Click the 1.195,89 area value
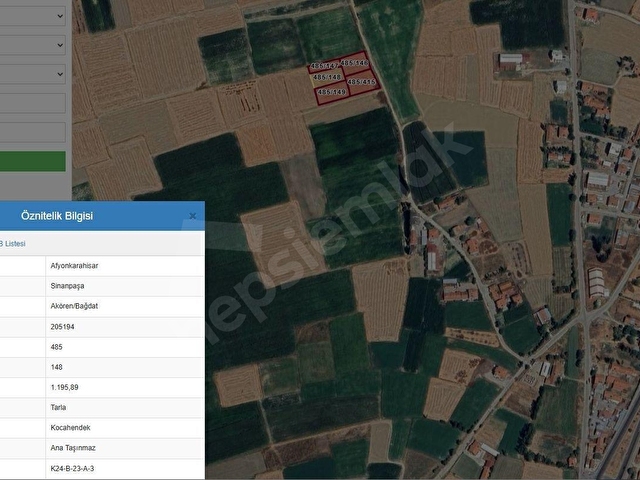 click(x=64, y=387)
